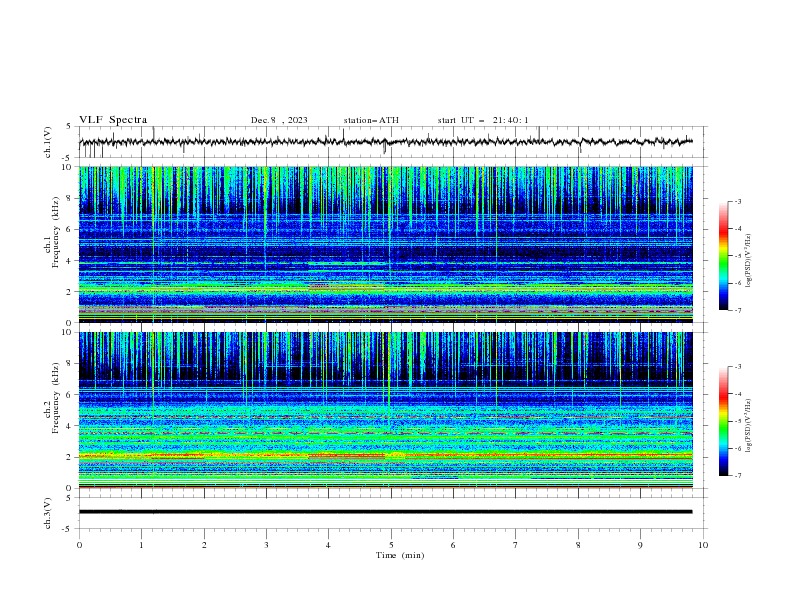Click the "-5" tick on the upper color bar
Screen dimensions: 792x612
click(x=737, y=256)
